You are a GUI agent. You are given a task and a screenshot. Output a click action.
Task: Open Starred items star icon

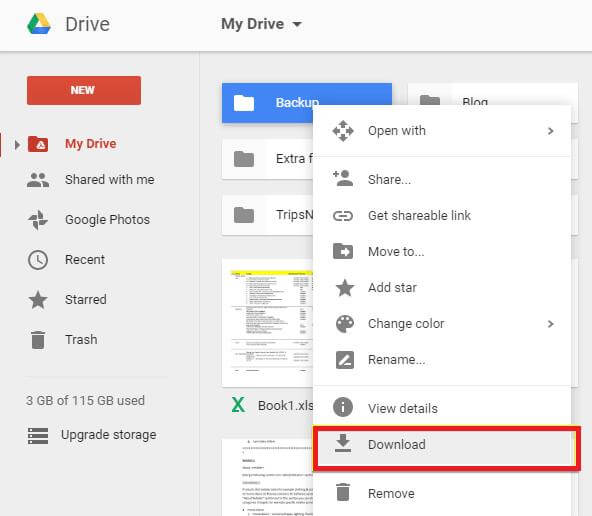coord(38,300)
